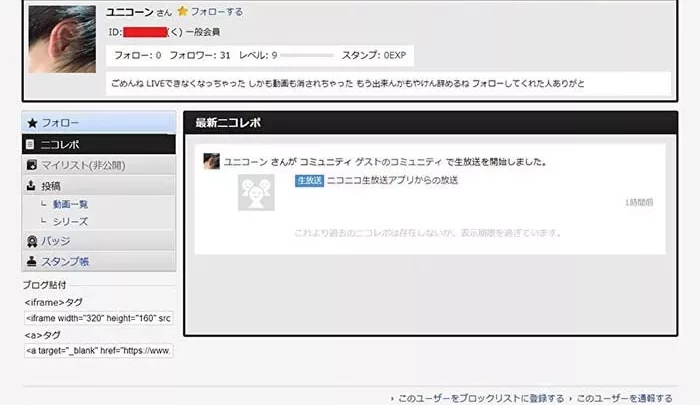
Task: Open the シリーズ sub-item
Action: coord(70,221)
